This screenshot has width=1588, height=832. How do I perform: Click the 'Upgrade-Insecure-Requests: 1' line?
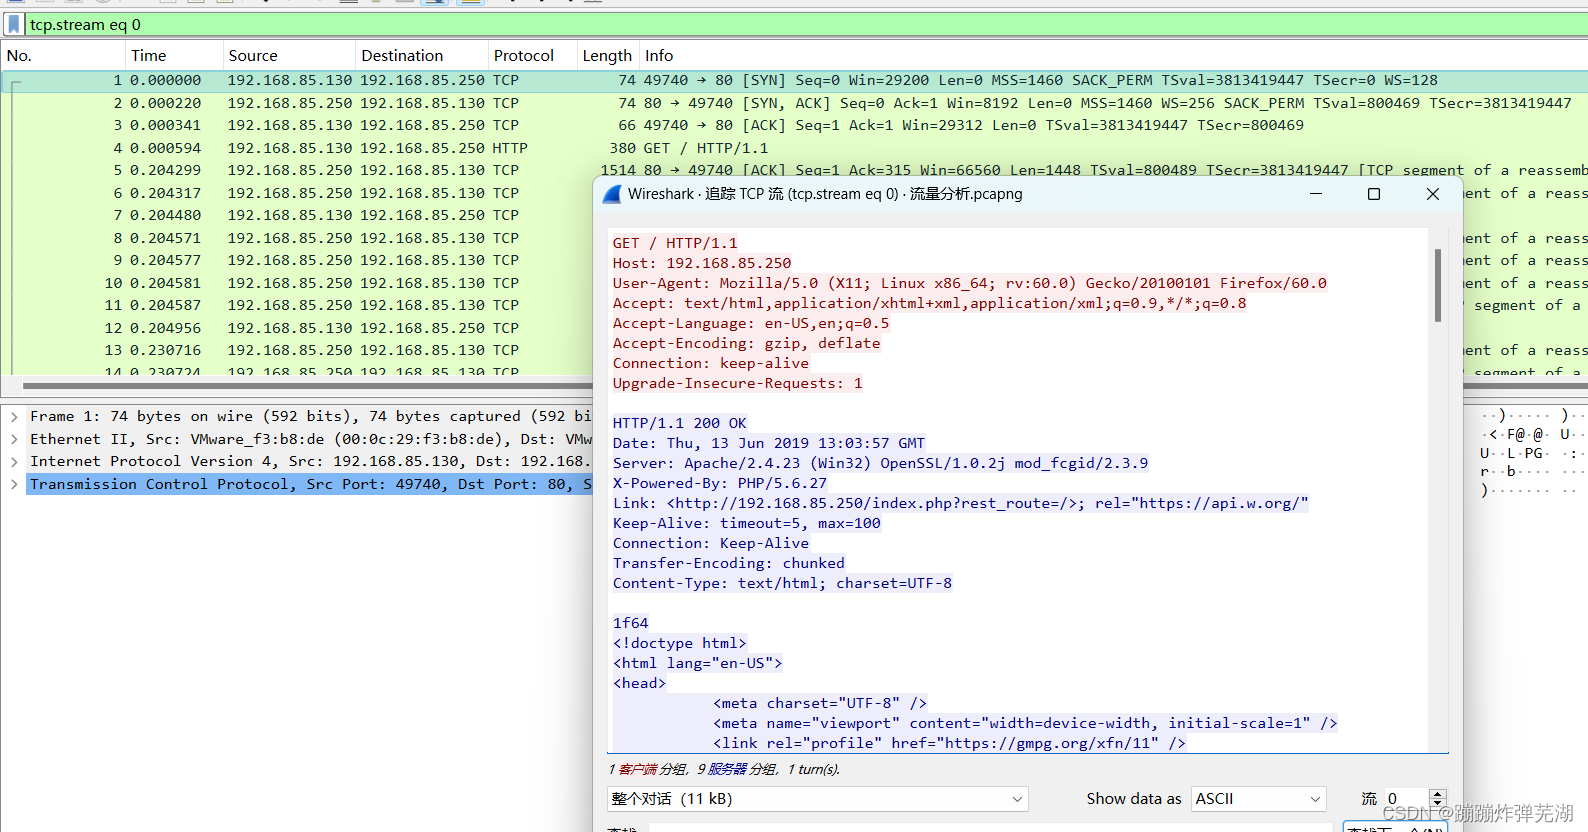tap(738, 383)
